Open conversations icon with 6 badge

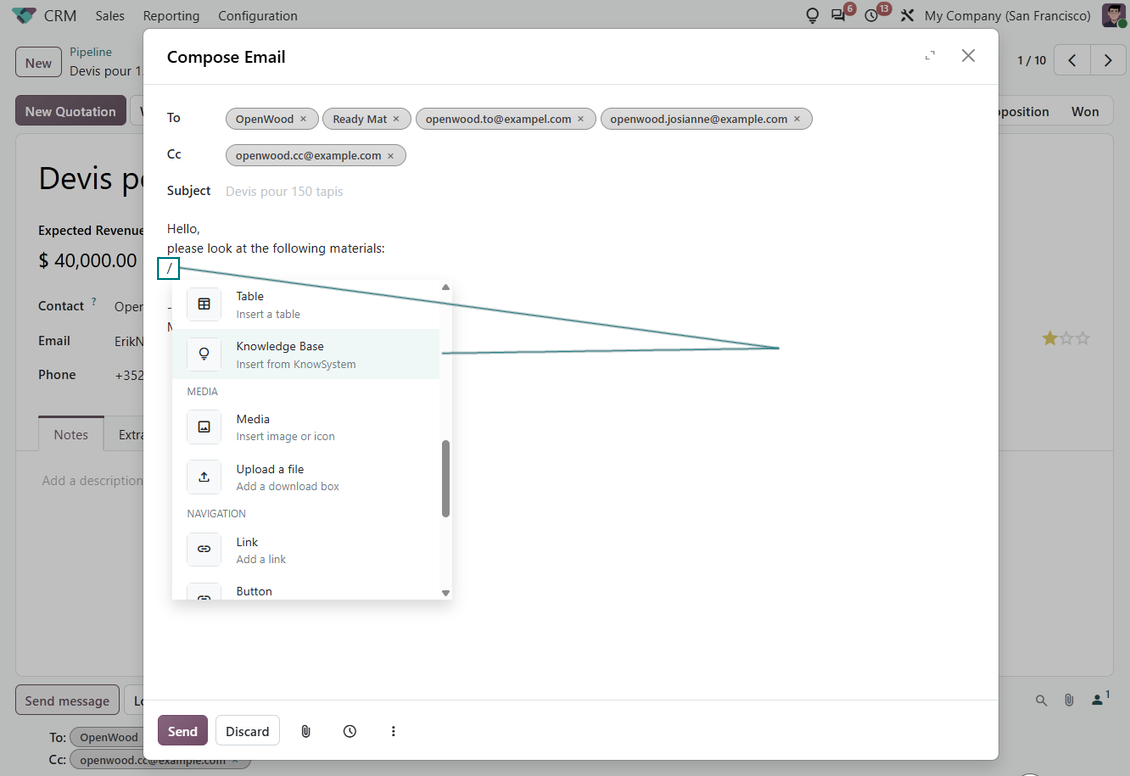point(839,15)
